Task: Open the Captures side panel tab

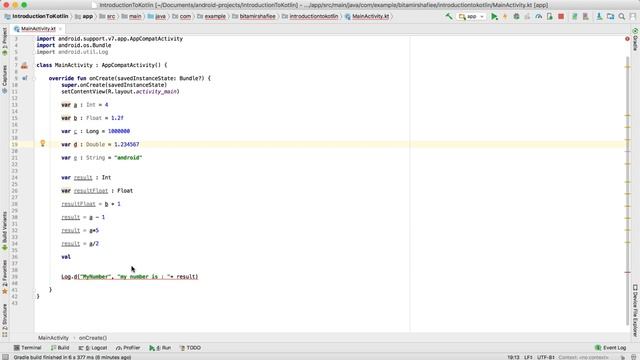Action: 4,79
